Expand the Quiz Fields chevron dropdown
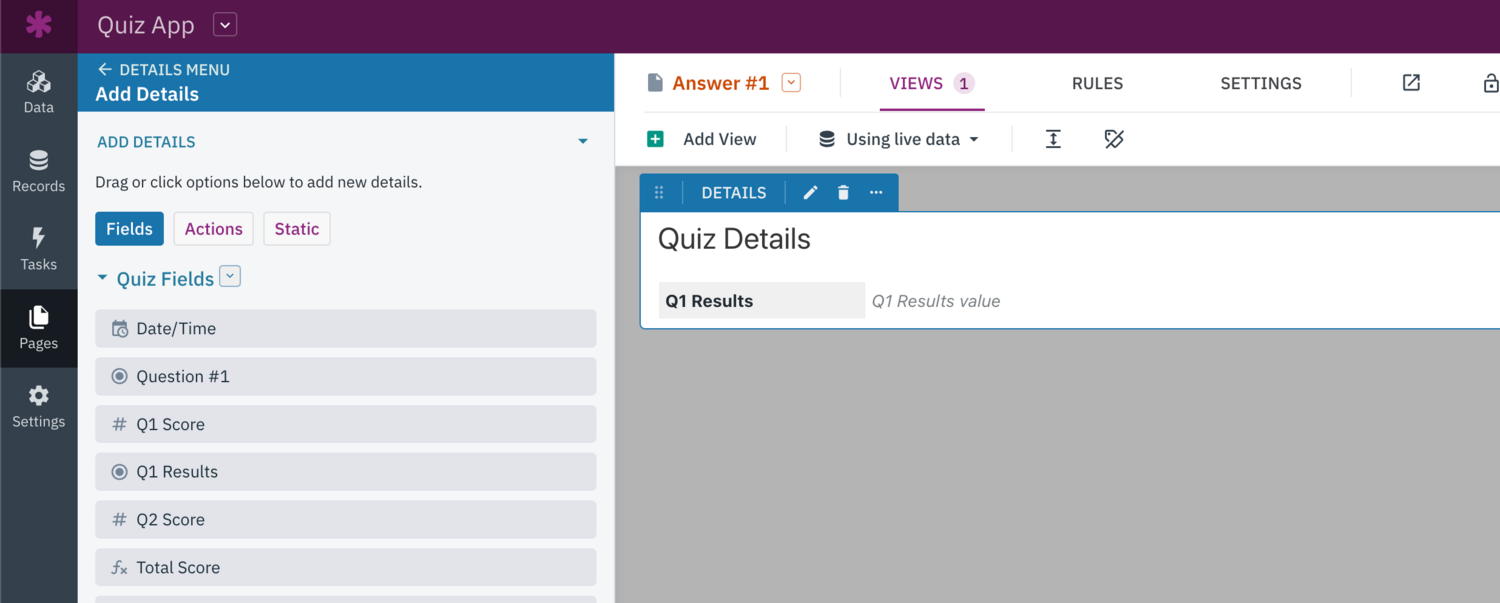Image resolution: width=1500 pixels, height=603 pixels. click(x=230, y=276)
